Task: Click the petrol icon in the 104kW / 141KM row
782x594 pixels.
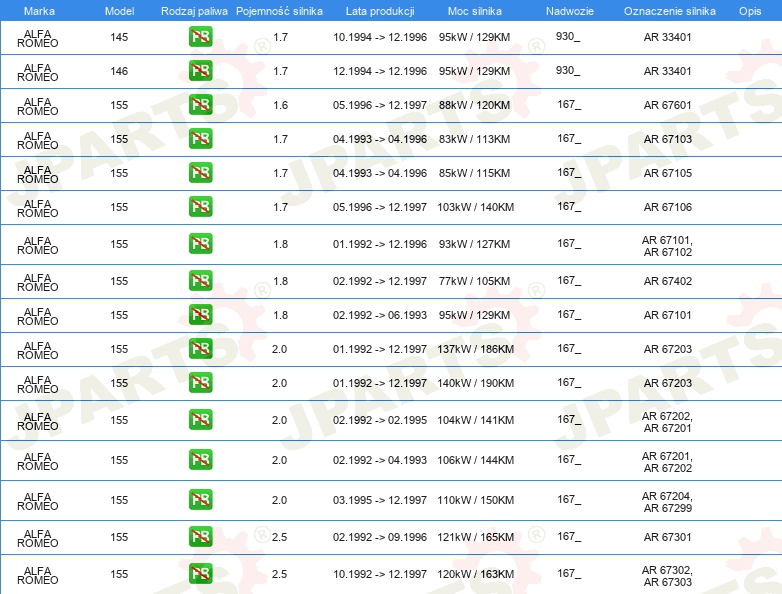Action: pos(200,419)
